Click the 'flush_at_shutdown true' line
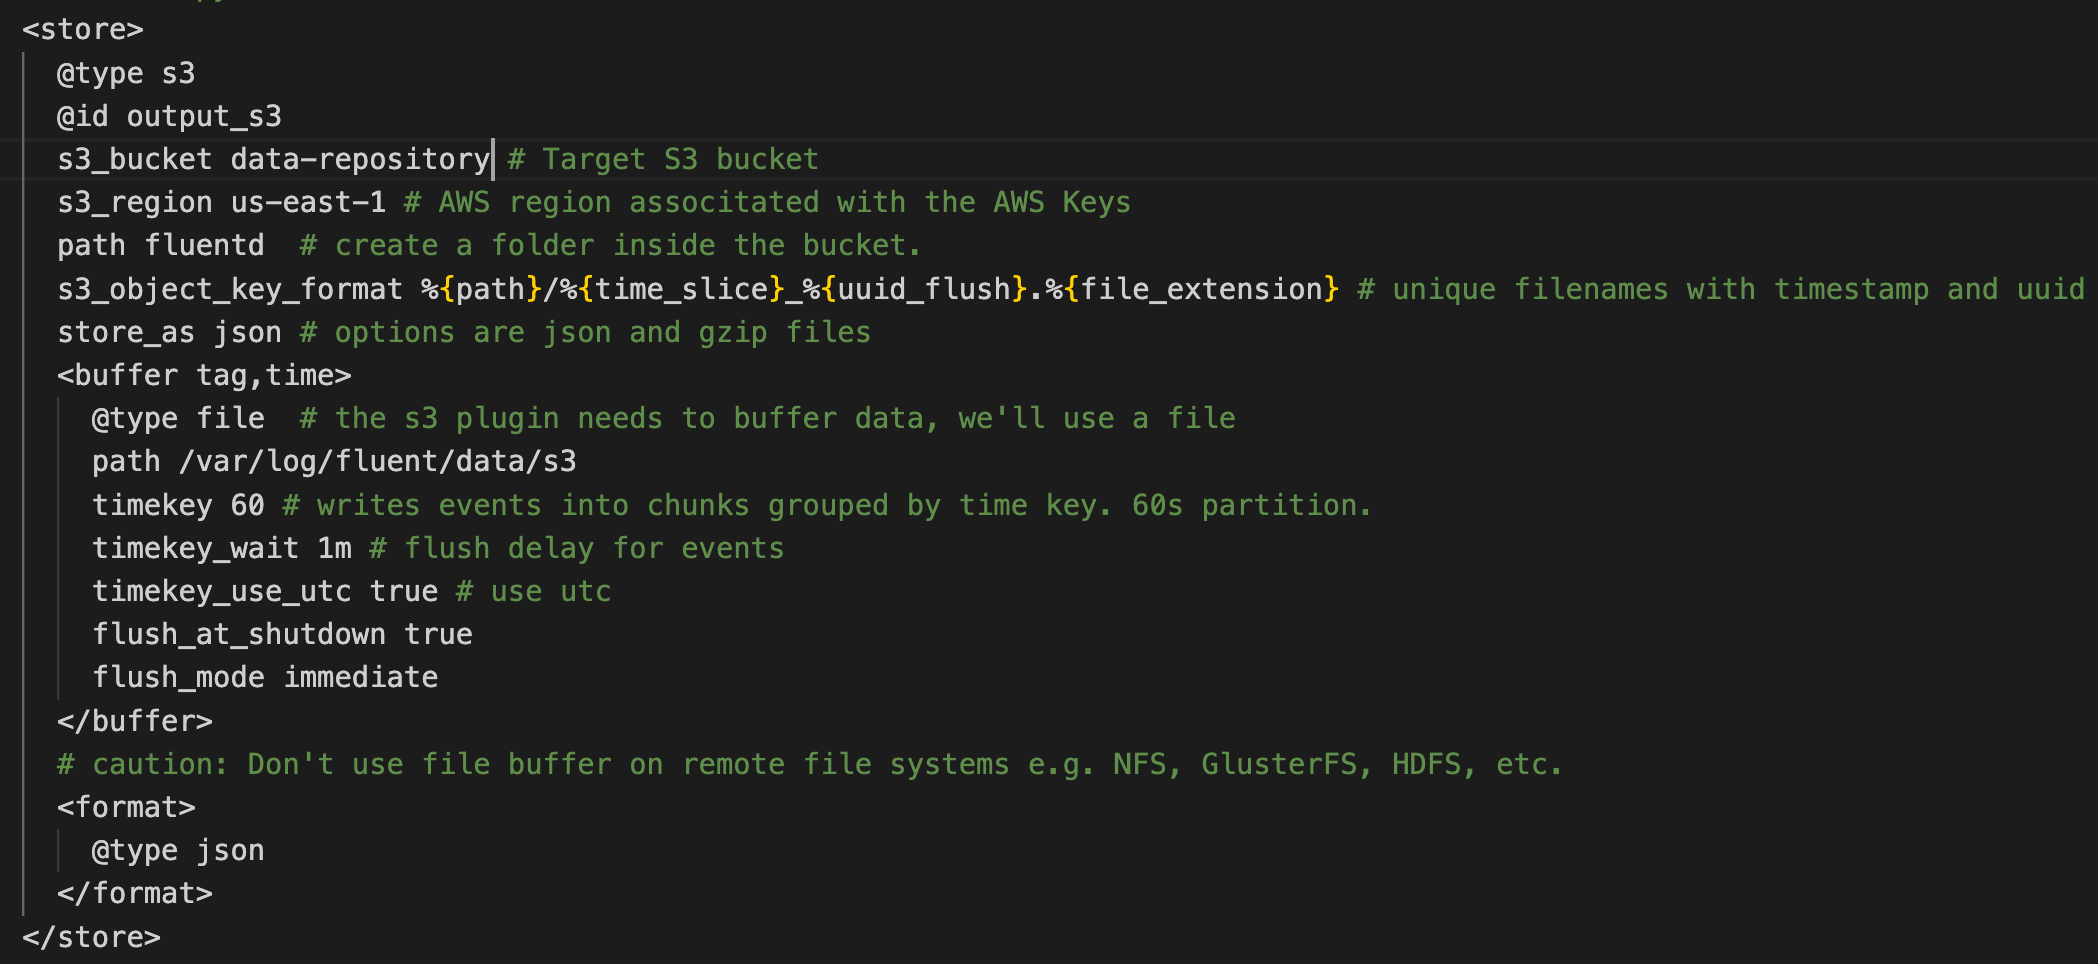 (282, 634)
